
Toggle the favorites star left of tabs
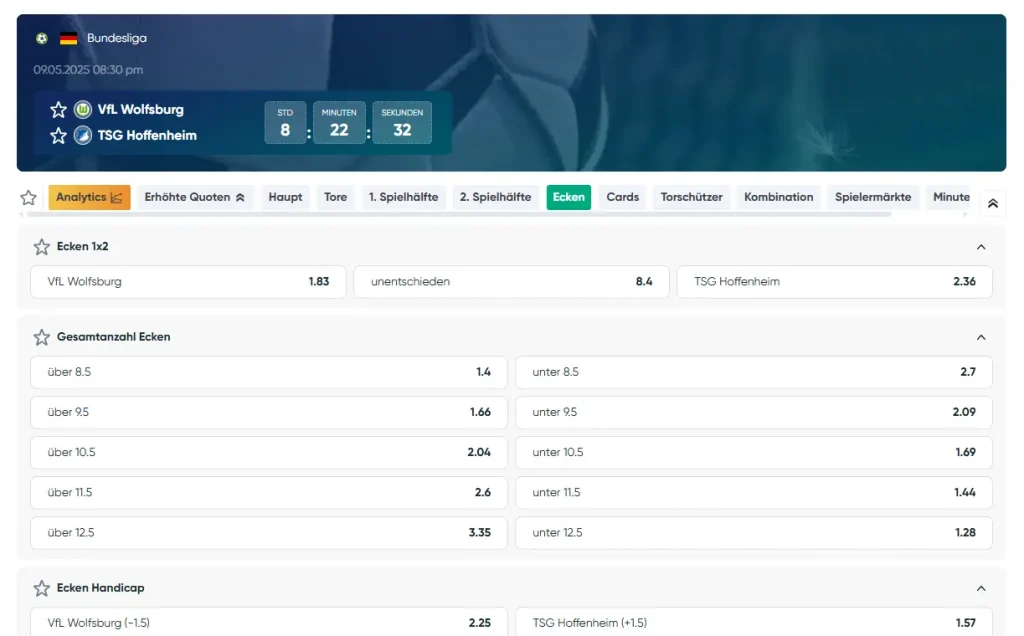point(28,198)
